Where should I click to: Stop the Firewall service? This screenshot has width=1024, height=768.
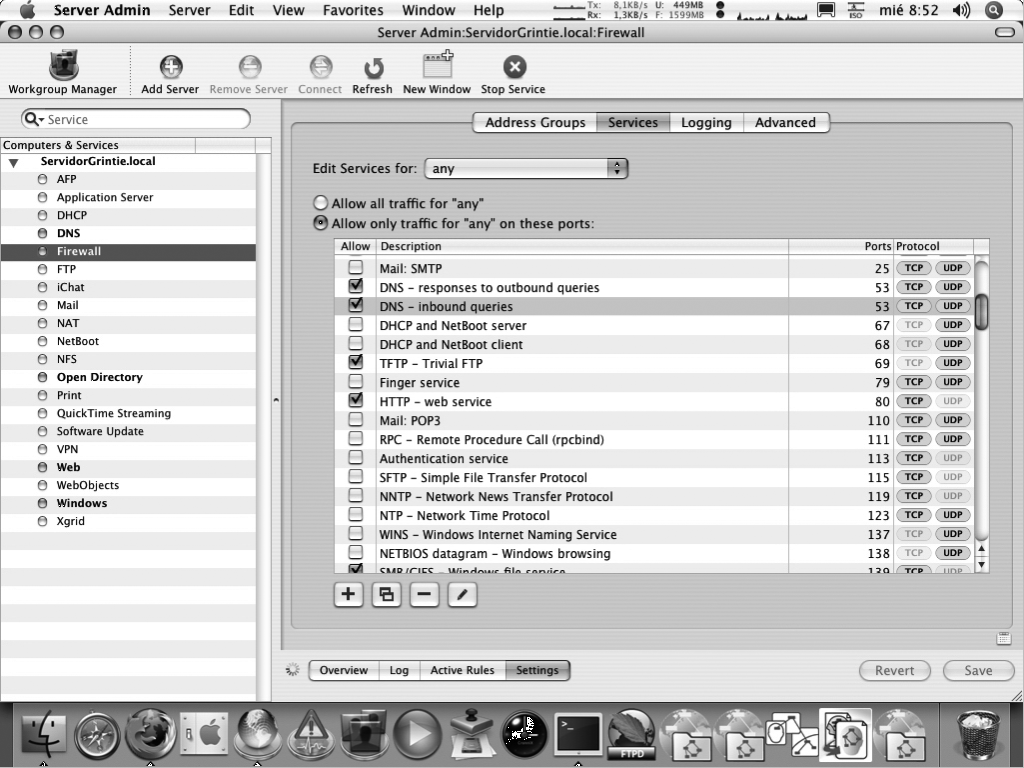513,67
